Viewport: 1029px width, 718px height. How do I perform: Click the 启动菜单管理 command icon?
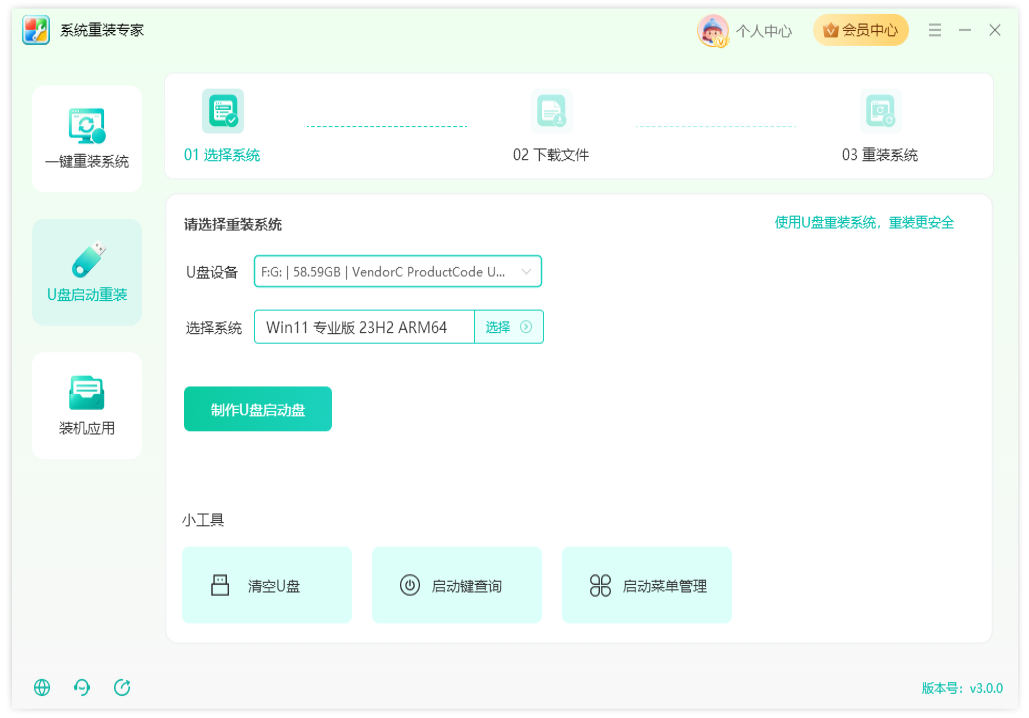[x=600, y=585]
